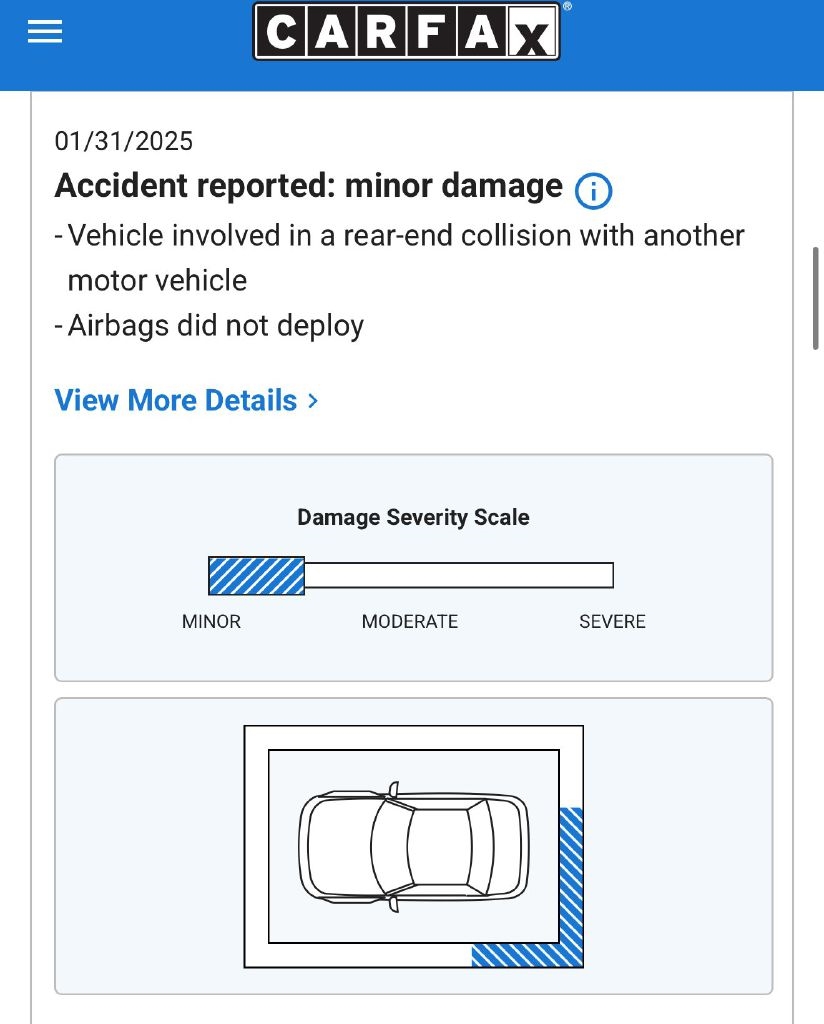This screenshot has width=824, height=1024.
Task: Click the blue hatched minor severity segment
Action: click(256, 576)
